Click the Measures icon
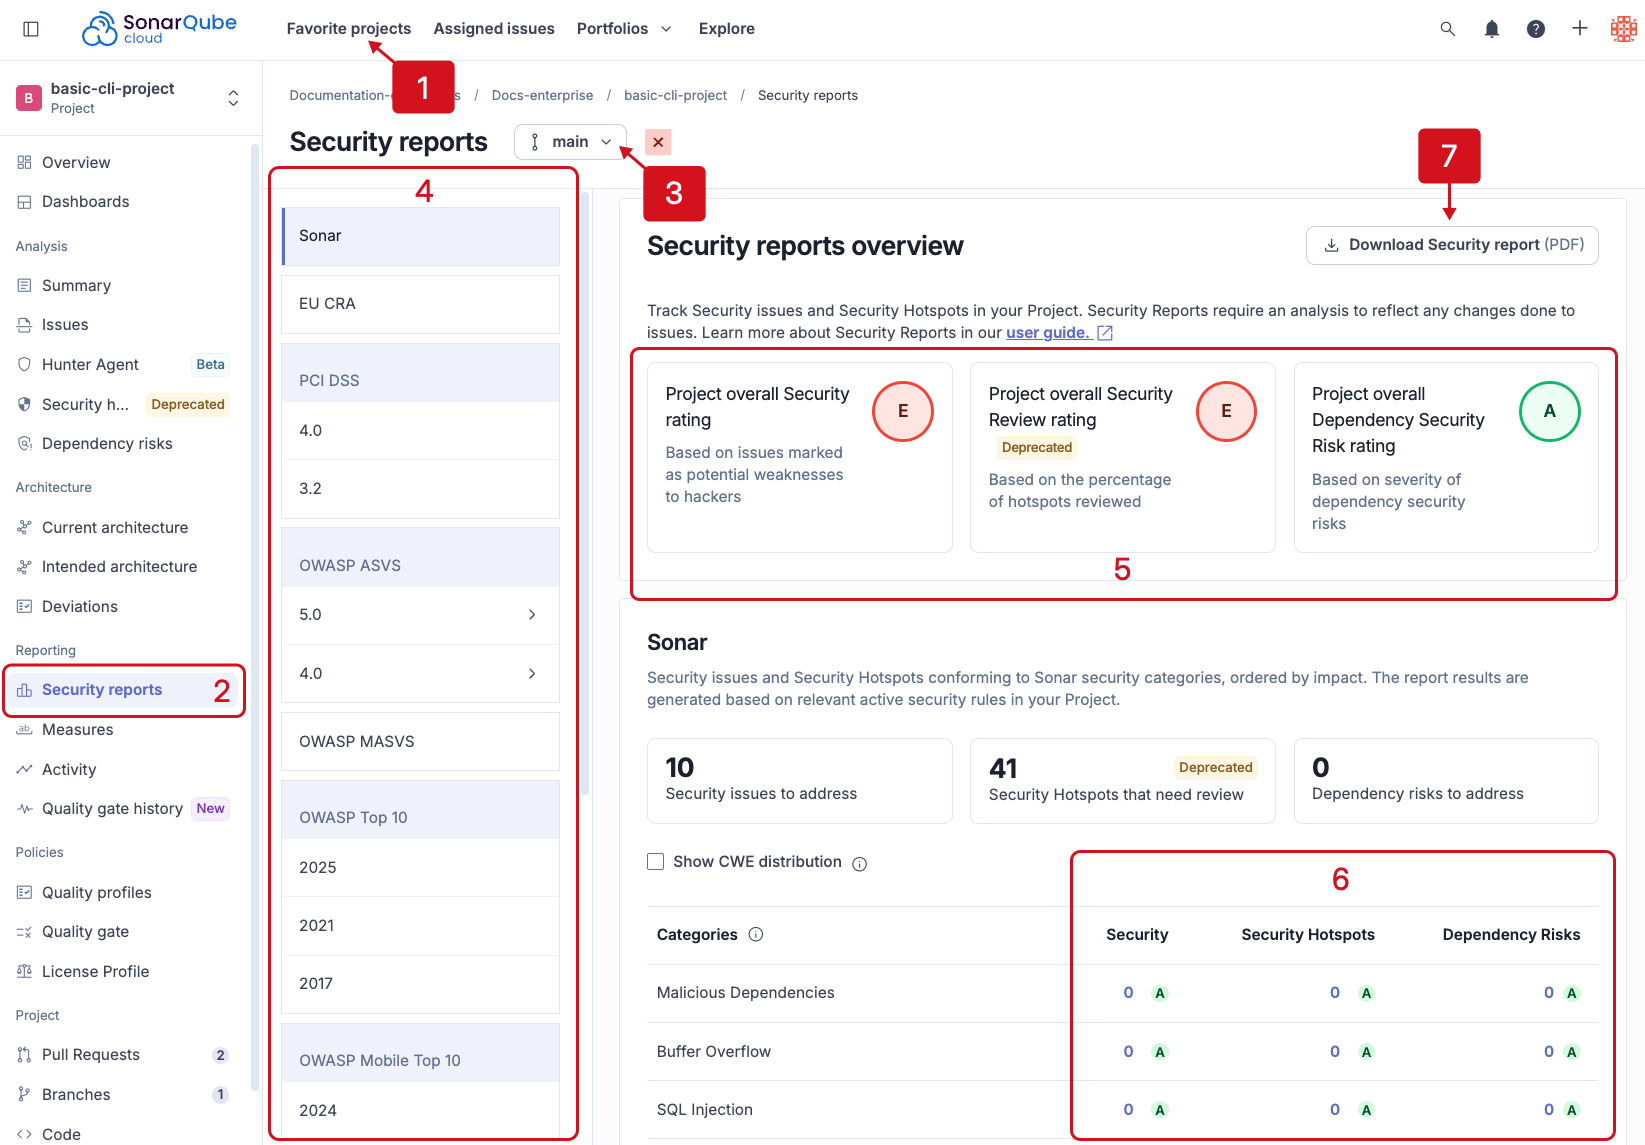The width and height of the screenshot is (1645, 1145). [x=25, y=730]
